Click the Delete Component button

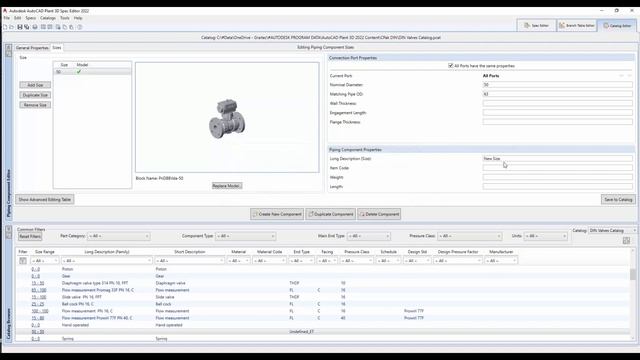click(379, 214)
